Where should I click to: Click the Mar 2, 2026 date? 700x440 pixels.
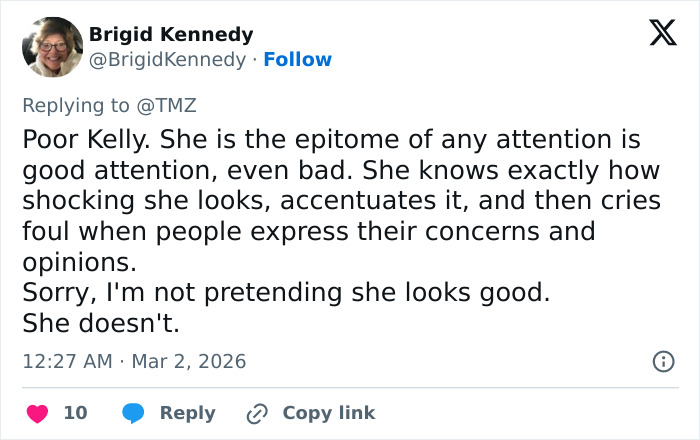tap(190, 361)
